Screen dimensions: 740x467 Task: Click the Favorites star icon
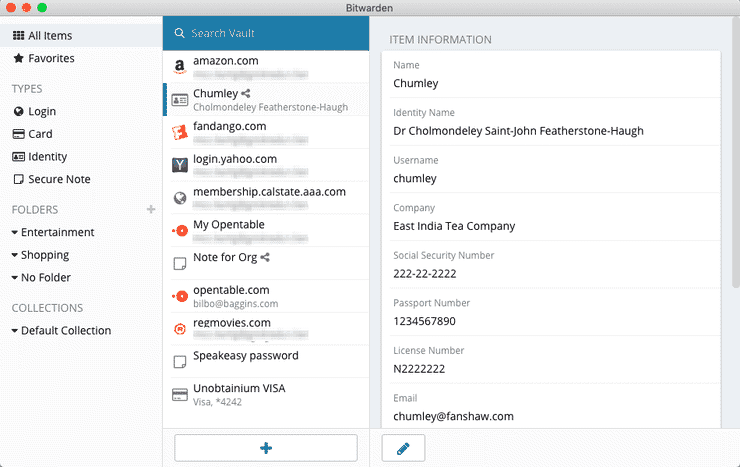pos(18,58)
